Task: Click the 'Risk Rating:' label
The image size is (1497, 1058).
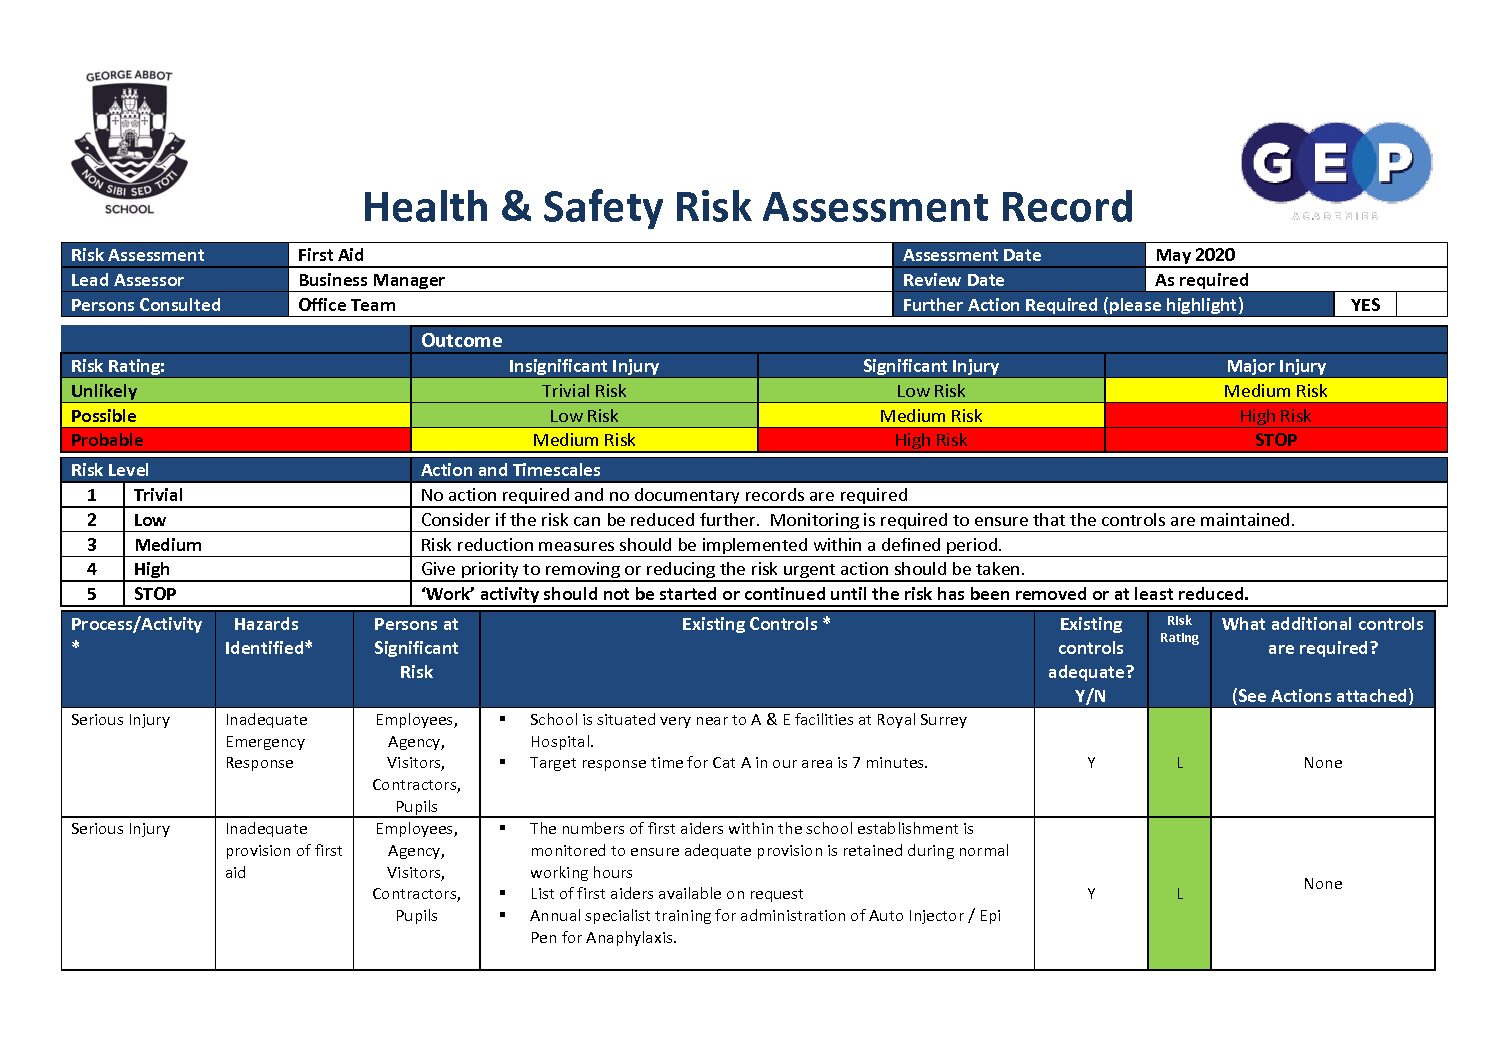Action: point(117,366)
